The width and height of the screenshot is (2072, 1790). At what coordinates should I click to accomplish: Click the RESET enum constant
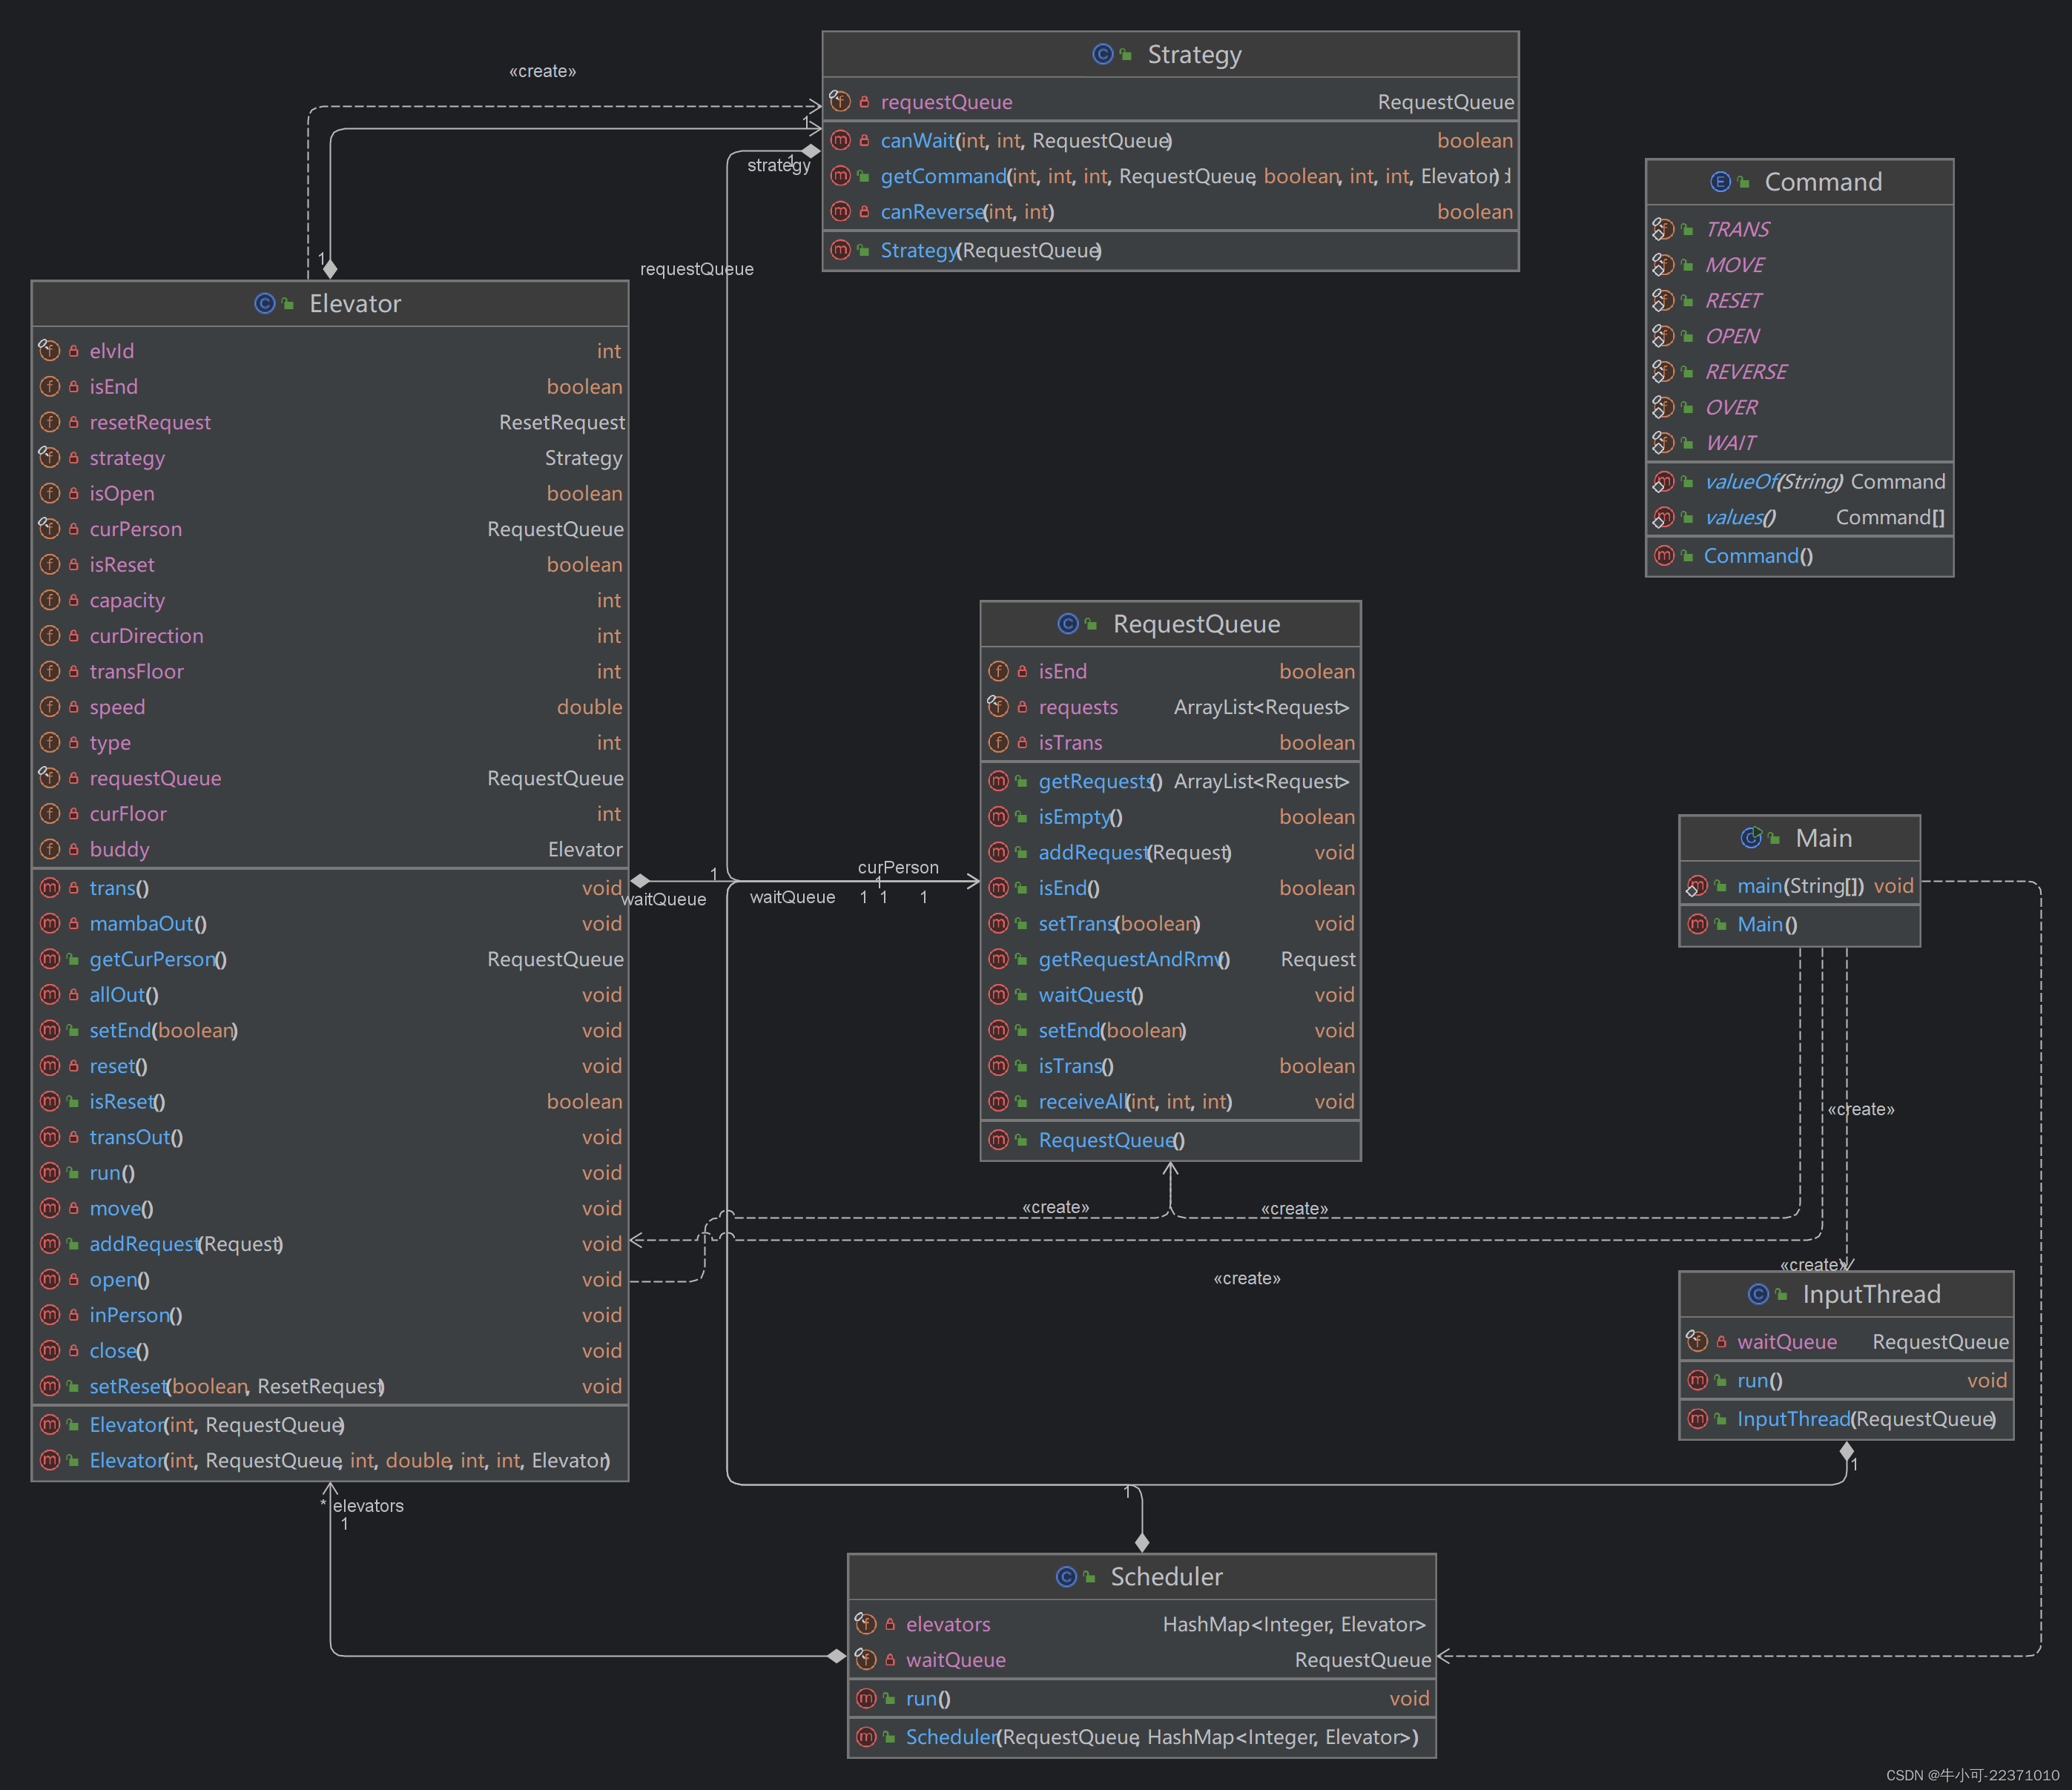(1800, 300)
